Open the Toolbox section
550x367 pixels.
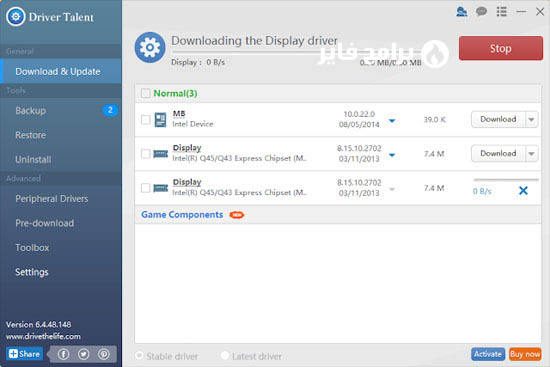pyautogui.click(x=32, y=248)
